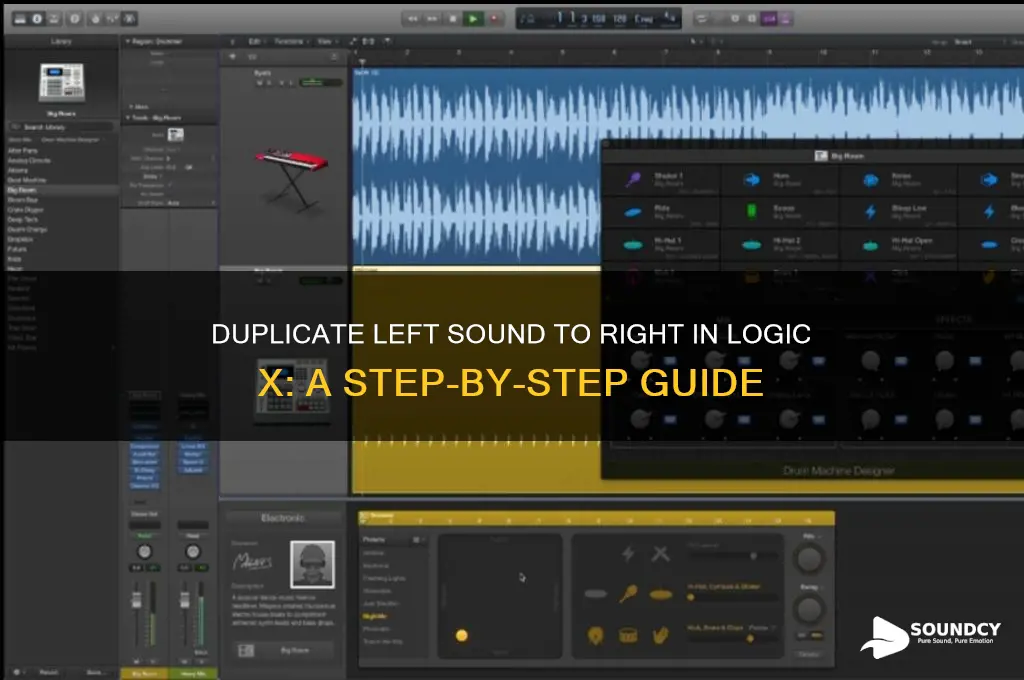
Task: Select the blue audio waveform region
Action: pyautogui.click(x=477, y=167)
